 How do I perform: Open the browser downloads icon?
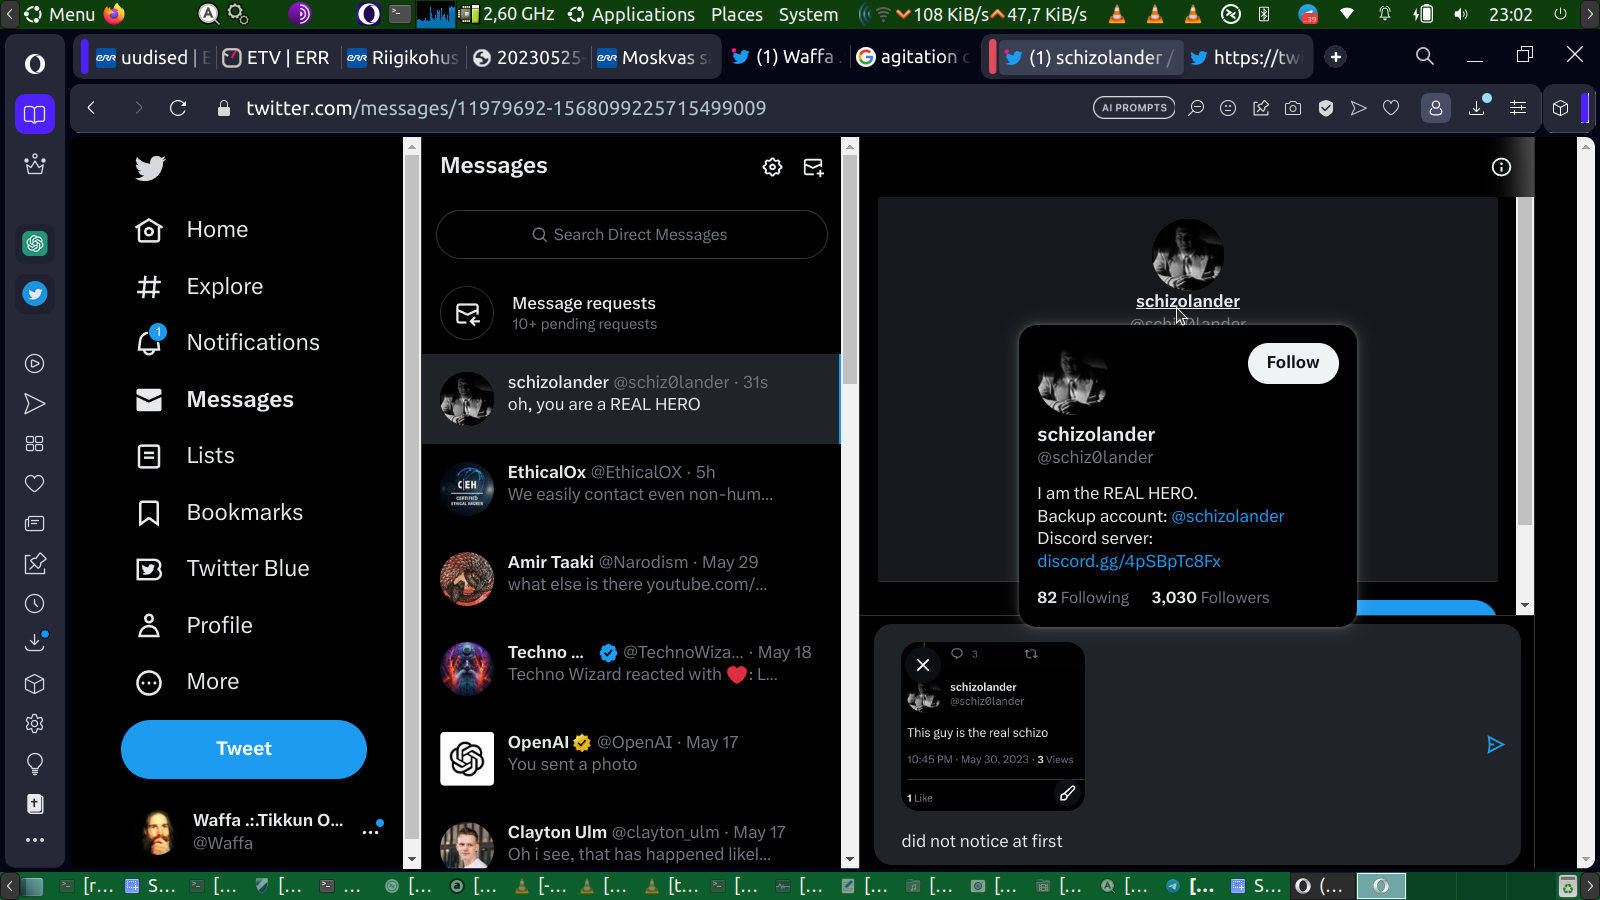coord(1477,108)
